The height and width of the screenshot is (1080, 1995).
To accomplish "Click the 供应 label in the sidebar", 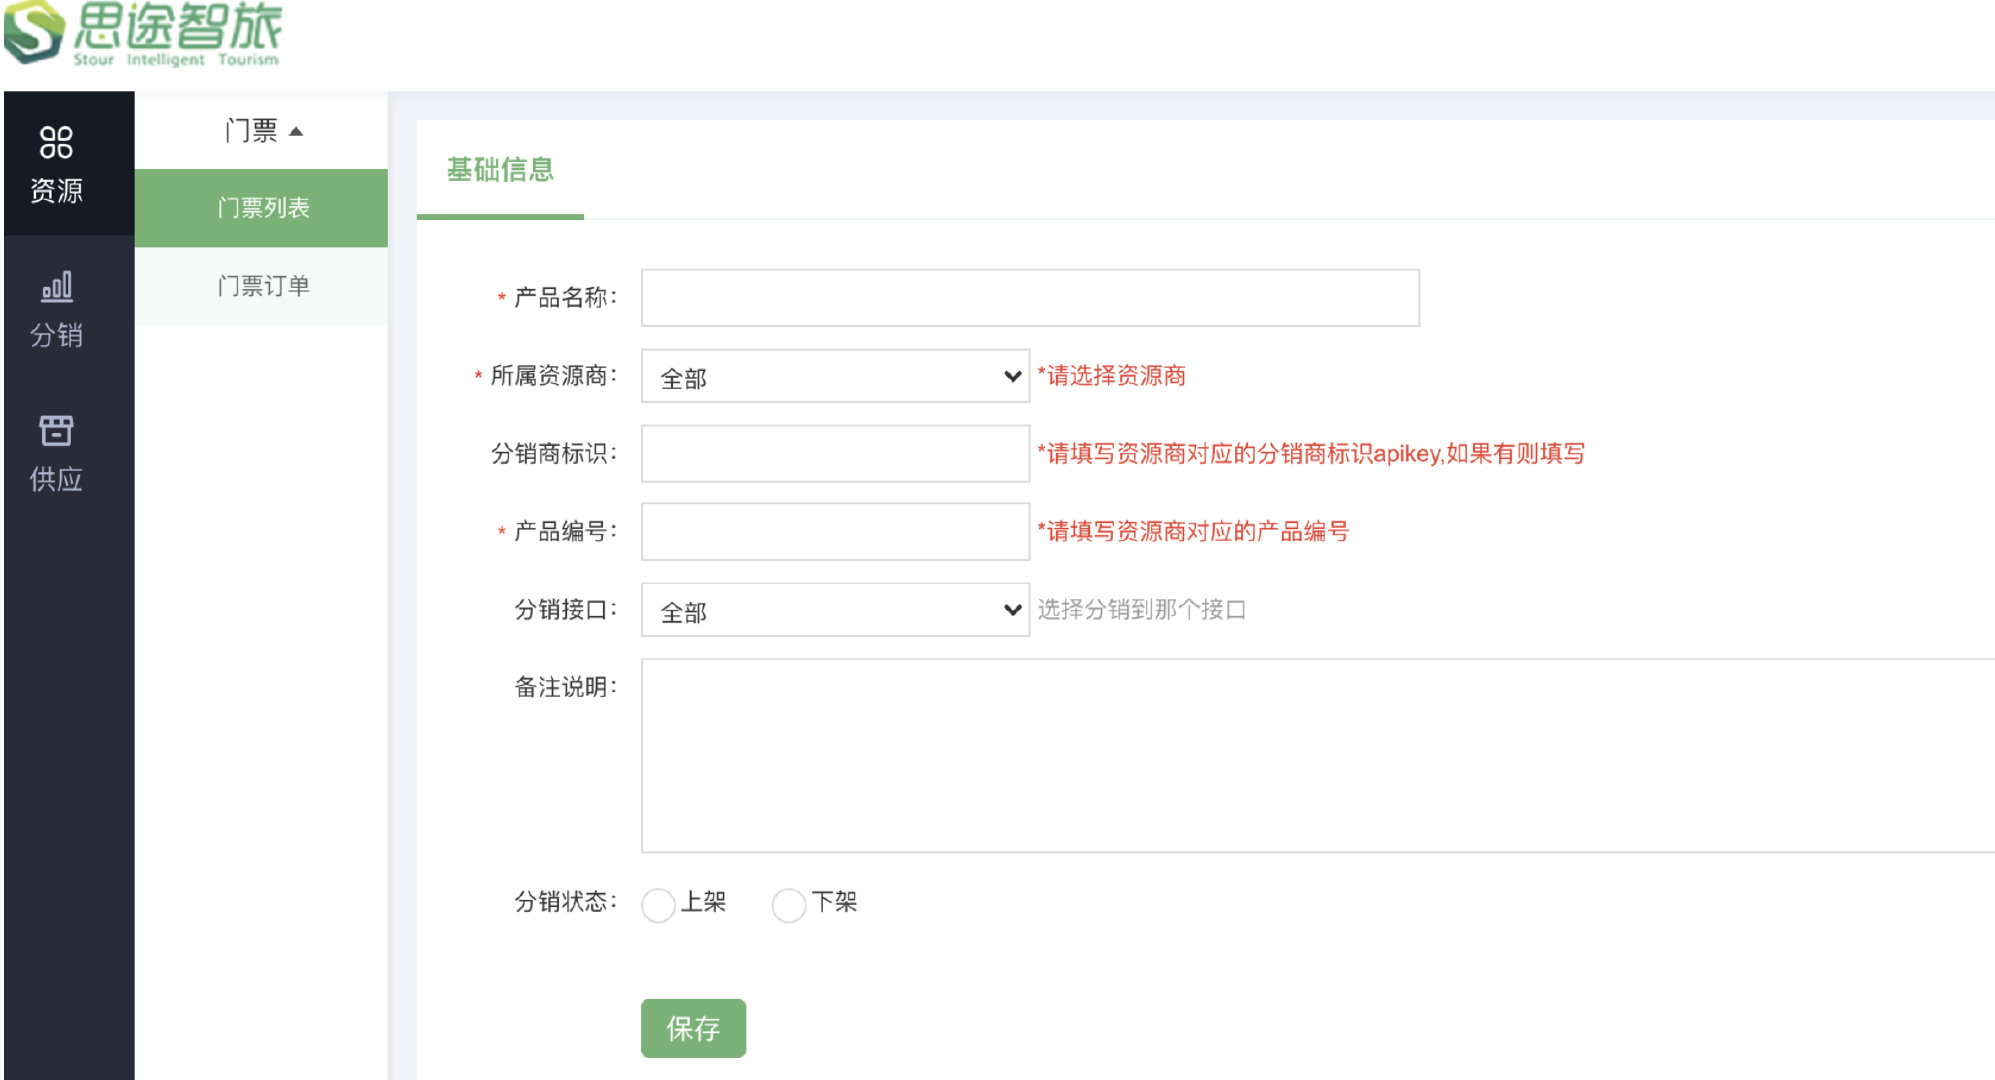I will pyautogui.click(x=56, y=479).
